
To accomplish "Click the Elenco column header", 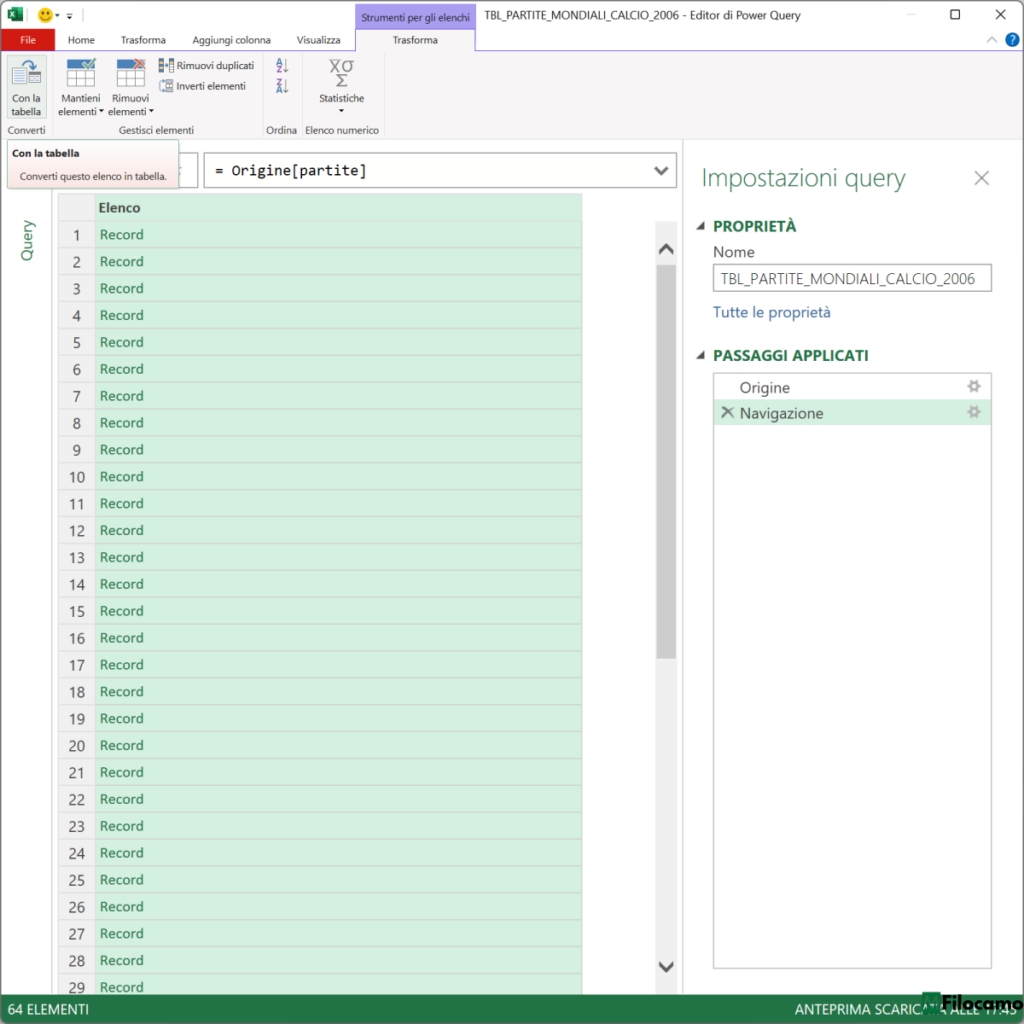I will [338, 208].
